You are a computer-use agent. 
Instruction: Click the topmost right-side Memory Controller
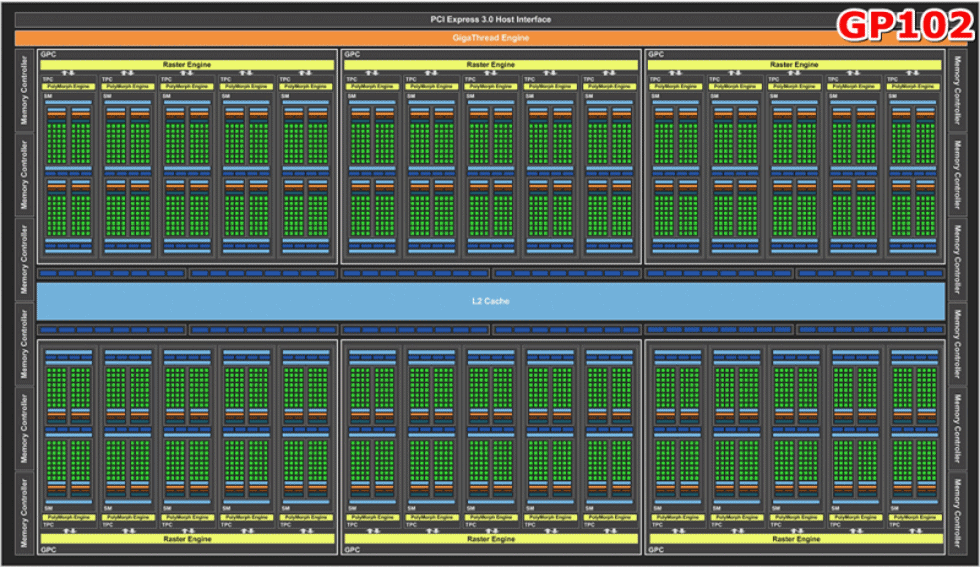959,90
